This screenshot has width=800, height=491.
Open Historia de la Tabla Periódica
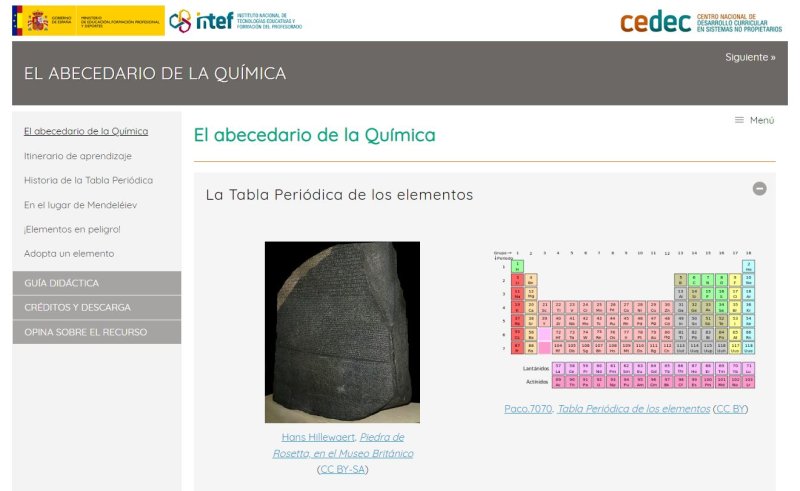point(88,180)
